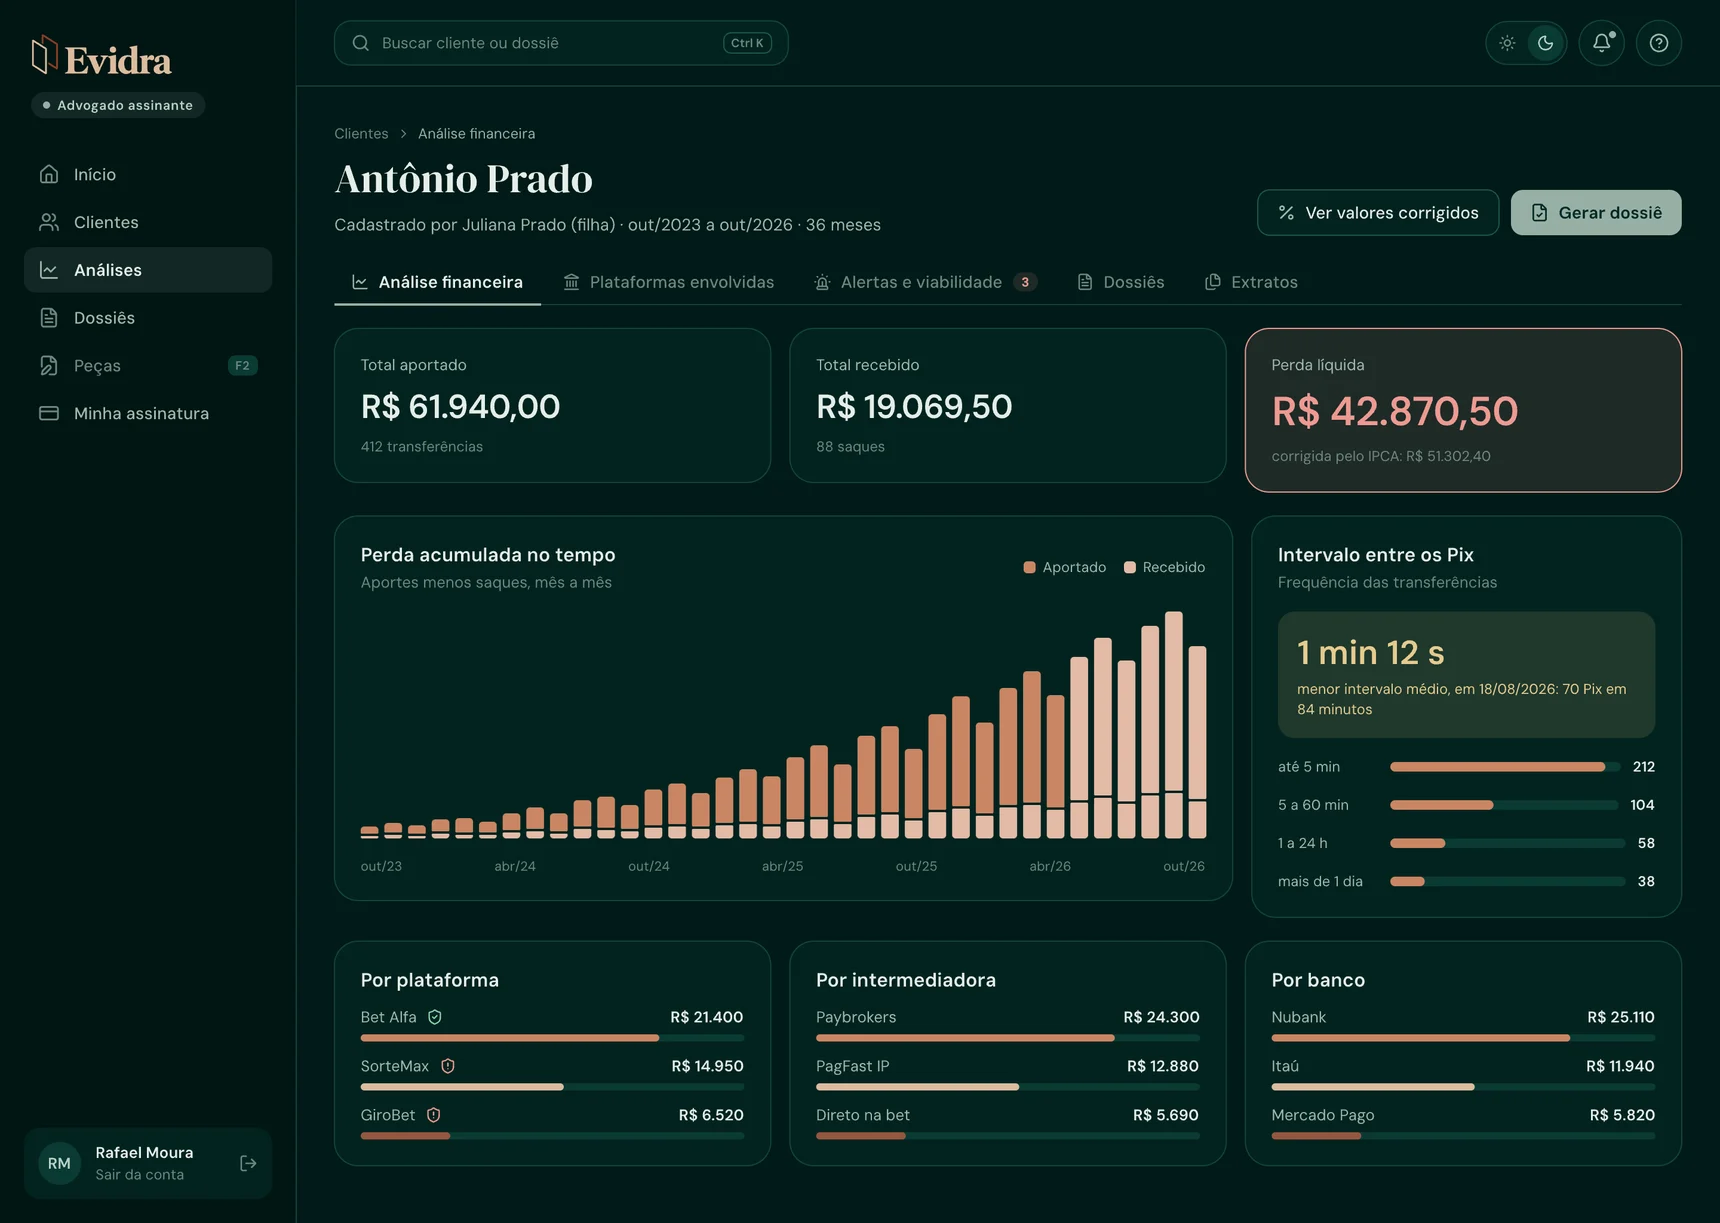
Task: Switch to Plataformas envolvidas tab
Action: click(x=668, y=282)
